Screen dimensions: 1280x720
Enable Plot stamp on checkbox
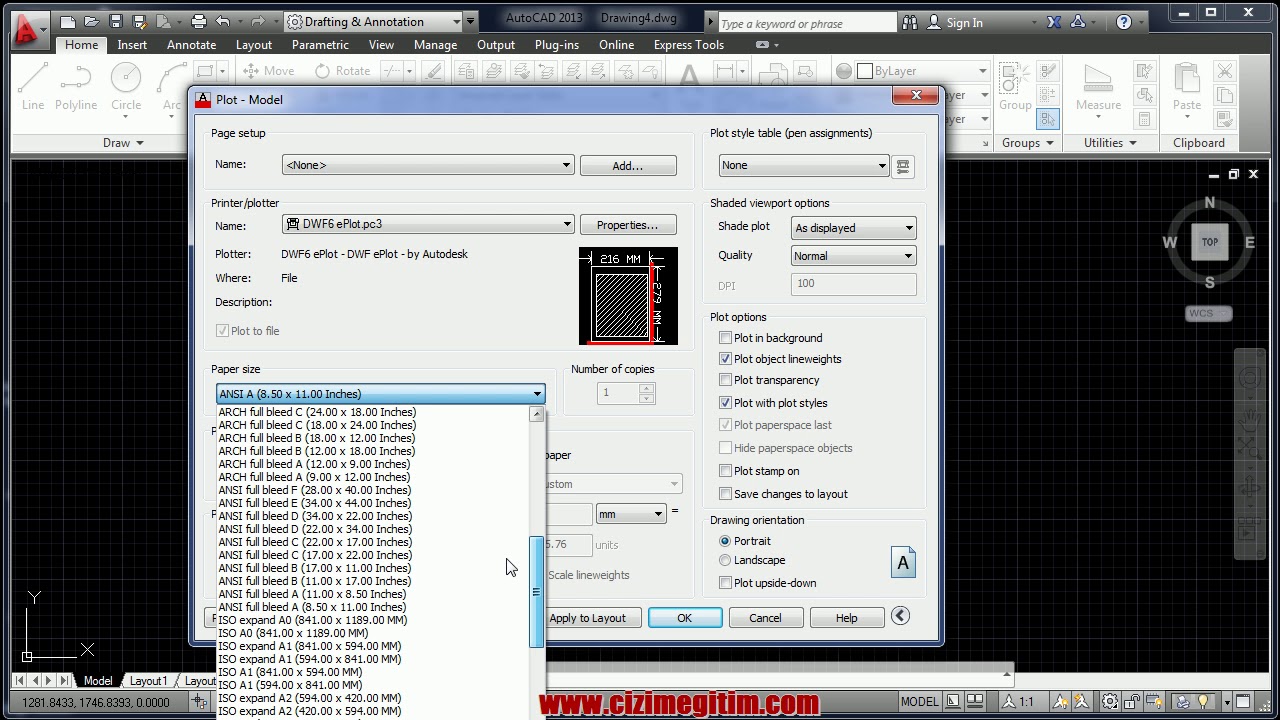(726, 471)
